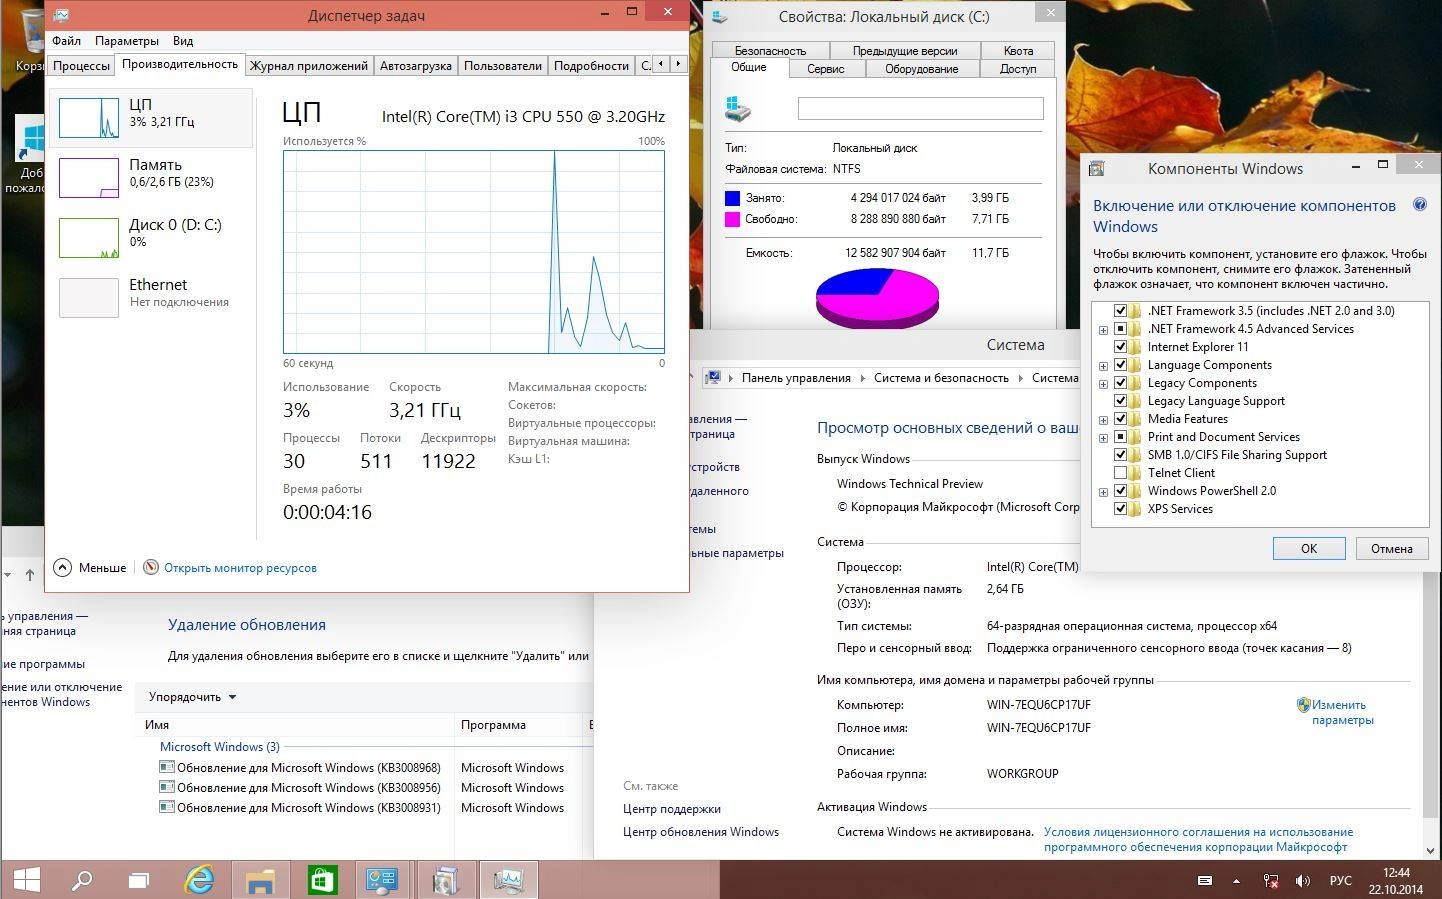The height and width of the screenshot is (899, 1442).
Task: Open File Explorer from the taskbar
Action: click(x=260, y=881)
